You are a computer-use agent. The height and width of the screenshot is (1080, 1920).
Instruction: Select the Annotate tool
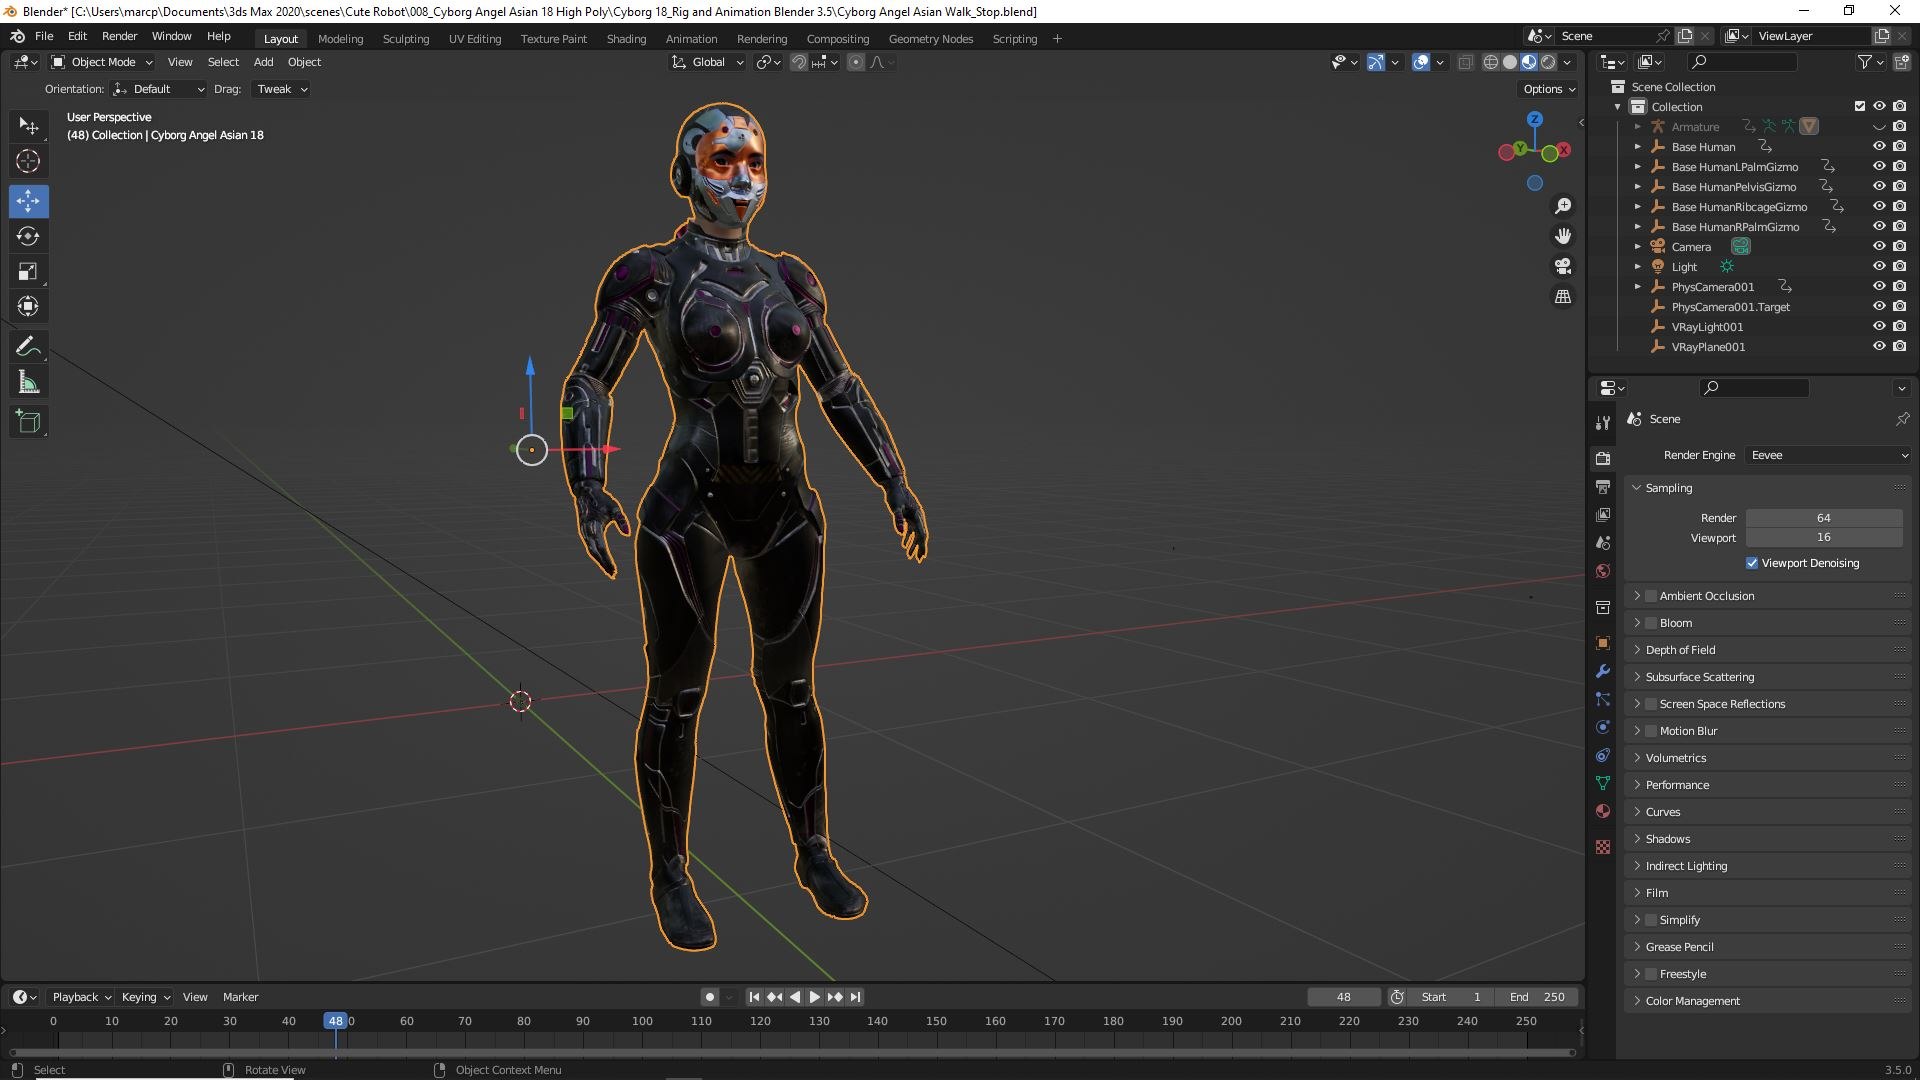[28, 347]
